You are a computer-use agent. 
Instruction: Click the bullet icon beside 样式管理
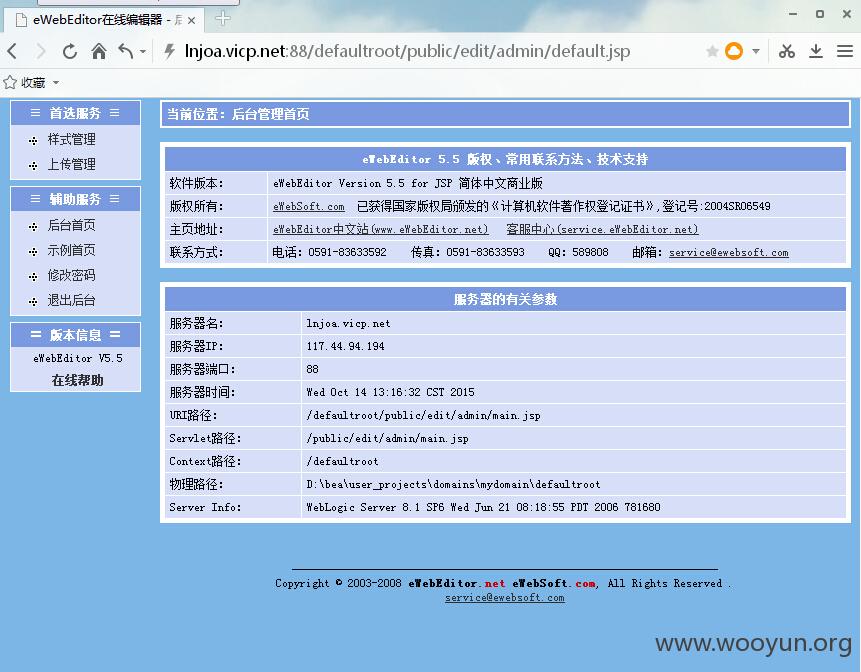point(33,141)
